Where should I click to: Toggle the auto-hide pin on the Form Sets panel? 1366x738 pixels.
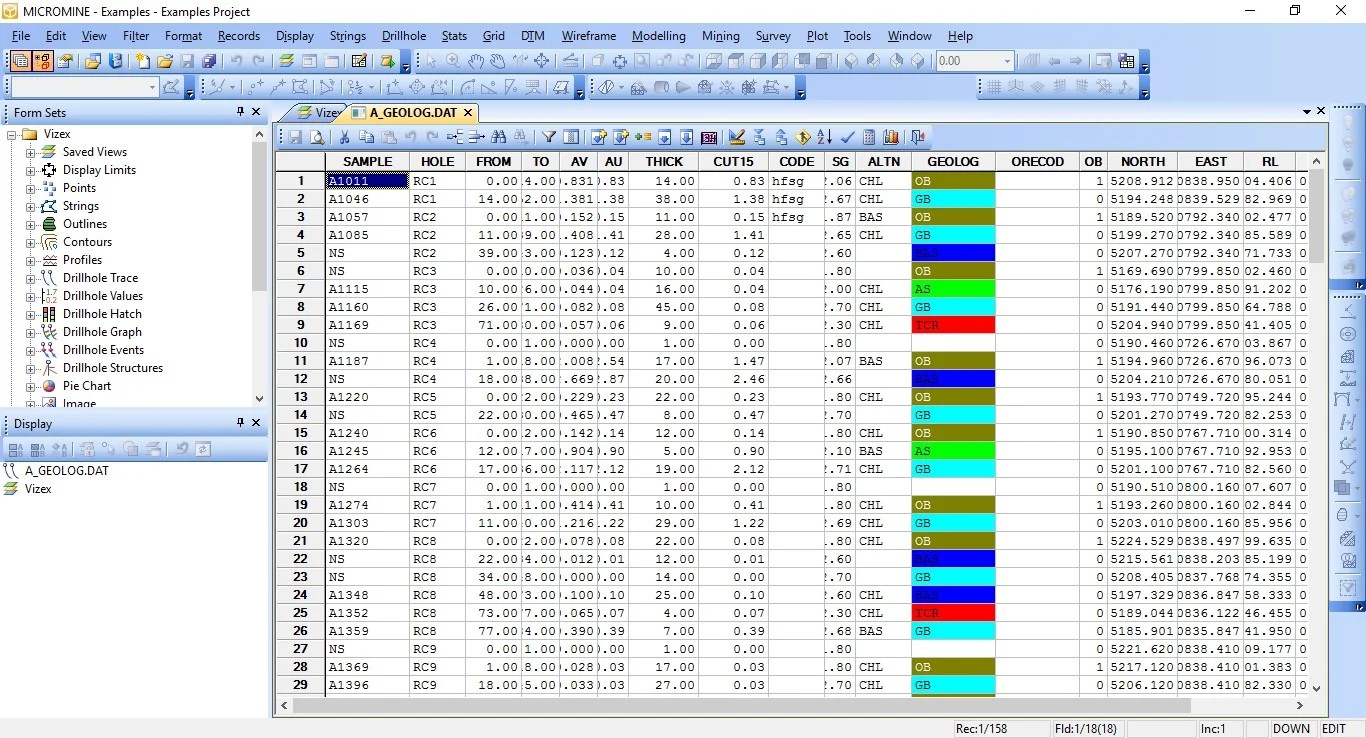click(240, 112)
